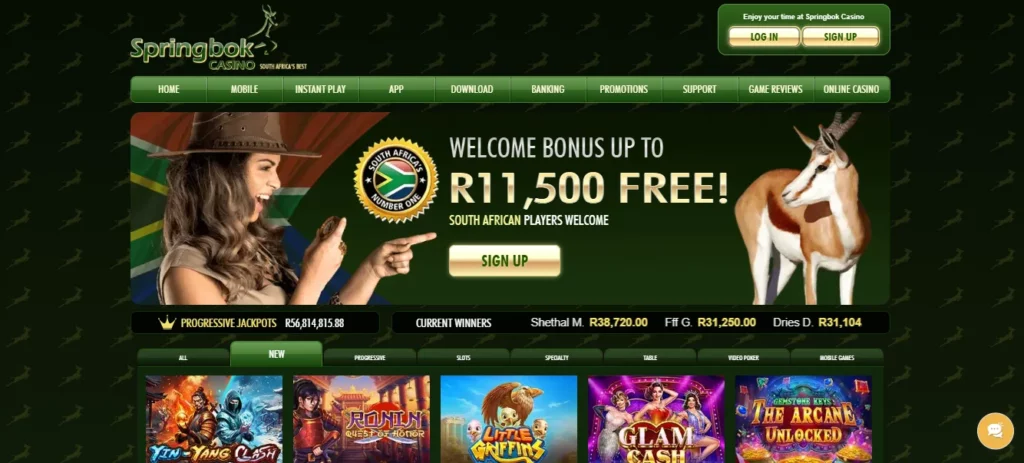The image size is (1024, 463).
Task: Open the Yin-Yang Clash game thumbnail
Action: (214, 419)
